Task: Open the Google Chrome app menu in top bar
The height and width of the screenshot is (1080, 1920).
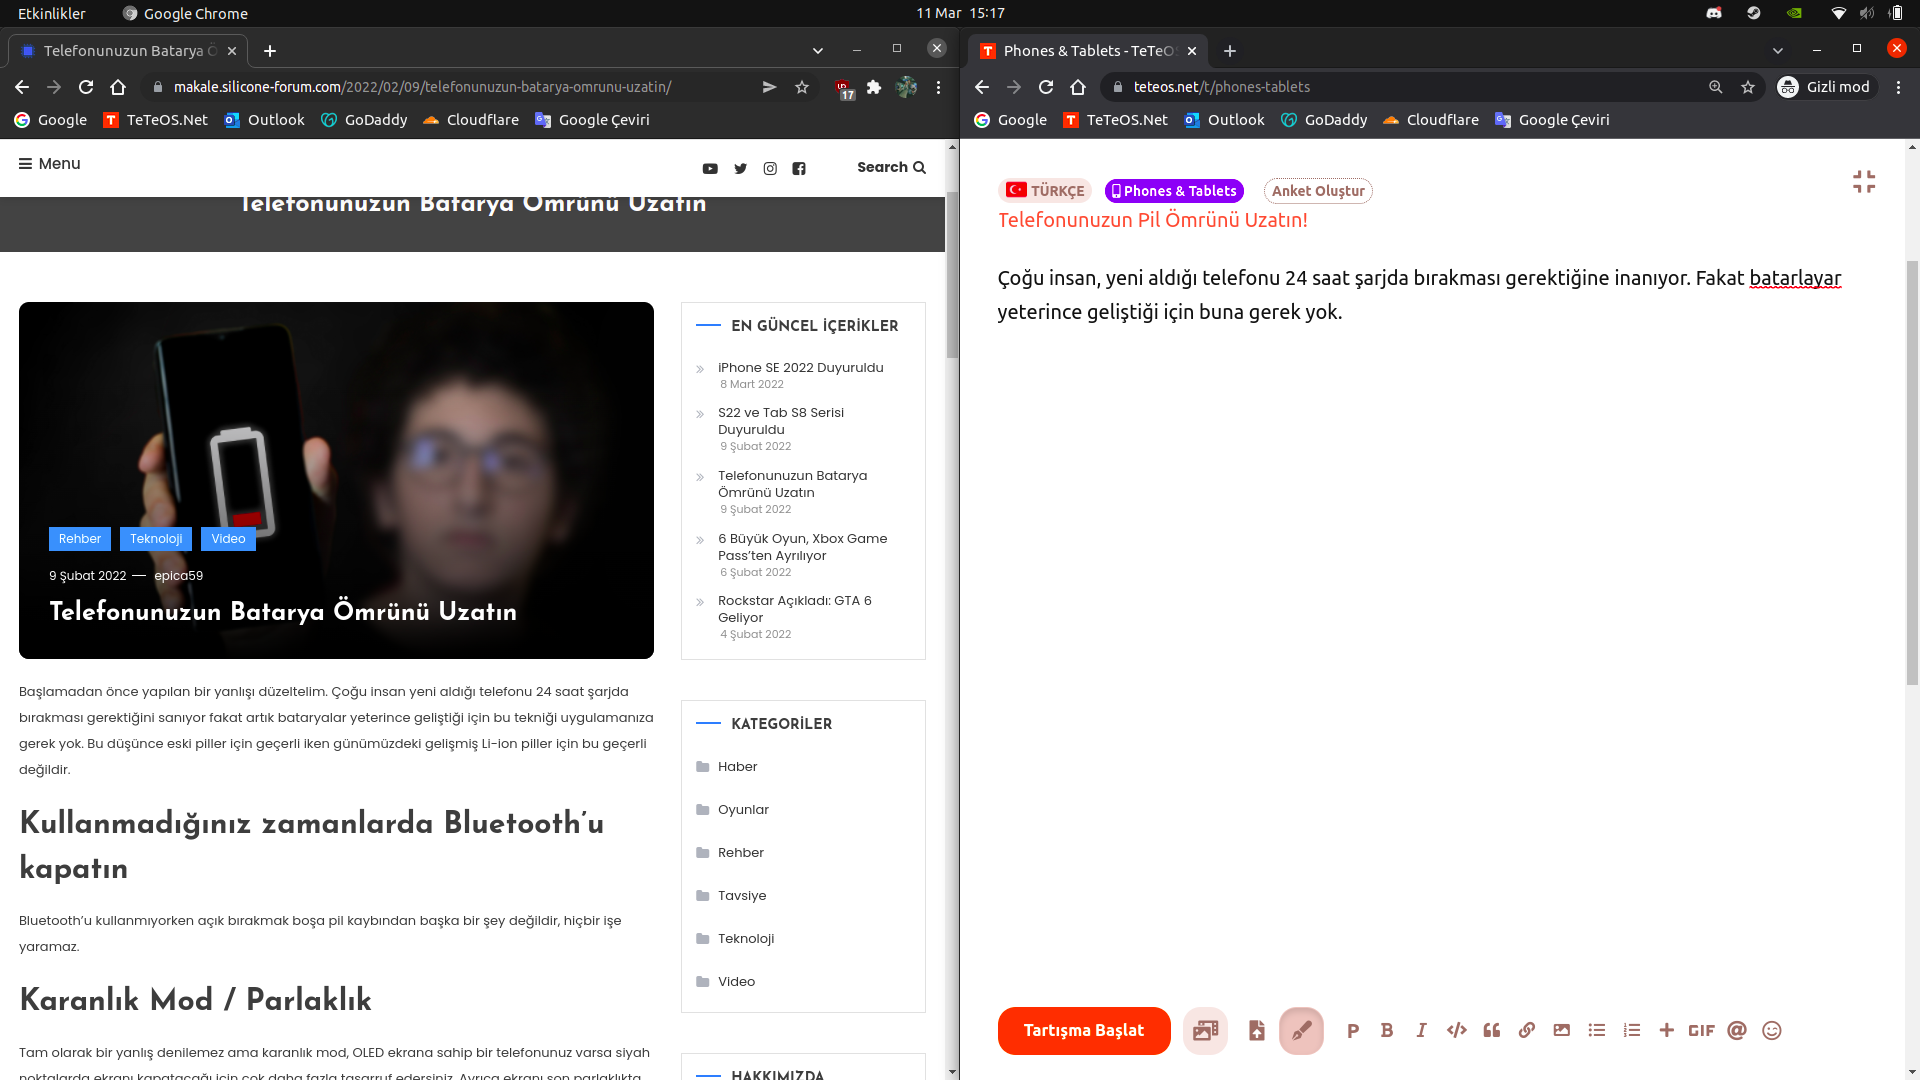Action: [x=185, y=13]
